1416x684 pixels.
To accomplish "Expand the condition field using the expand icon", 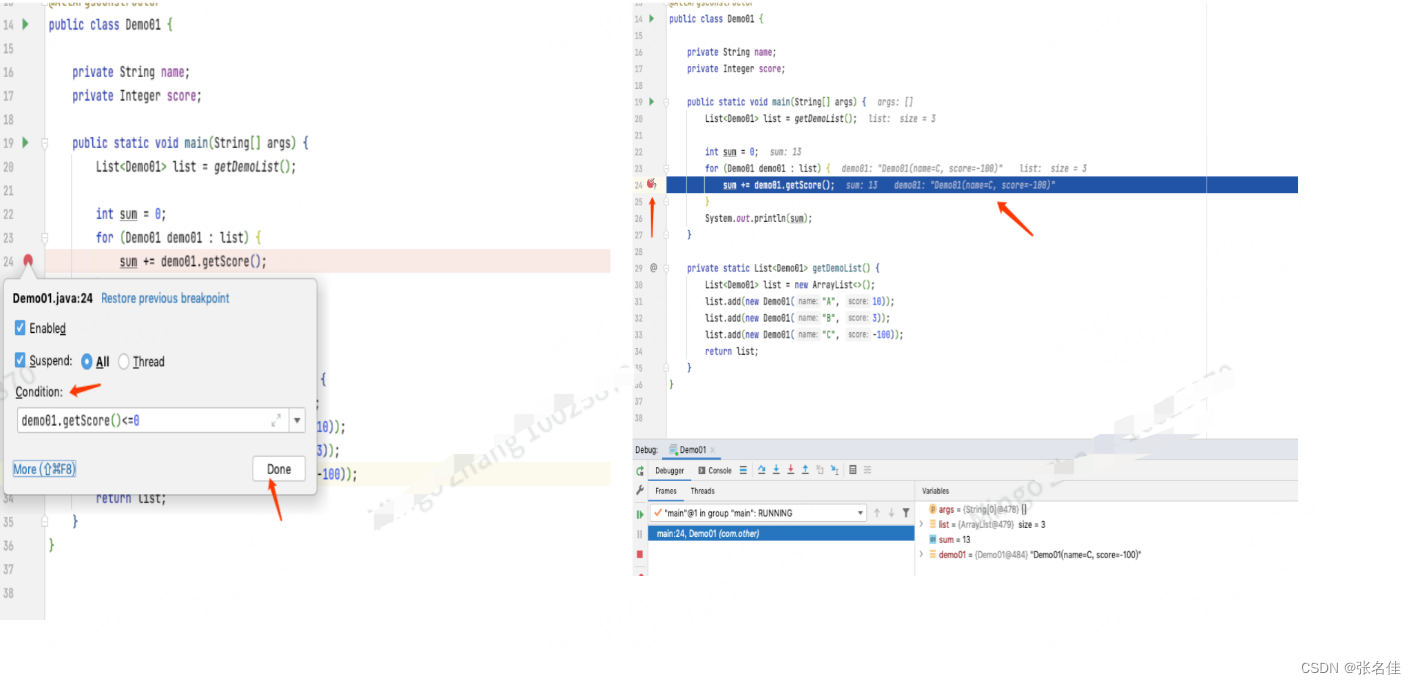I will pyautogui.click(x=275, y=421).
